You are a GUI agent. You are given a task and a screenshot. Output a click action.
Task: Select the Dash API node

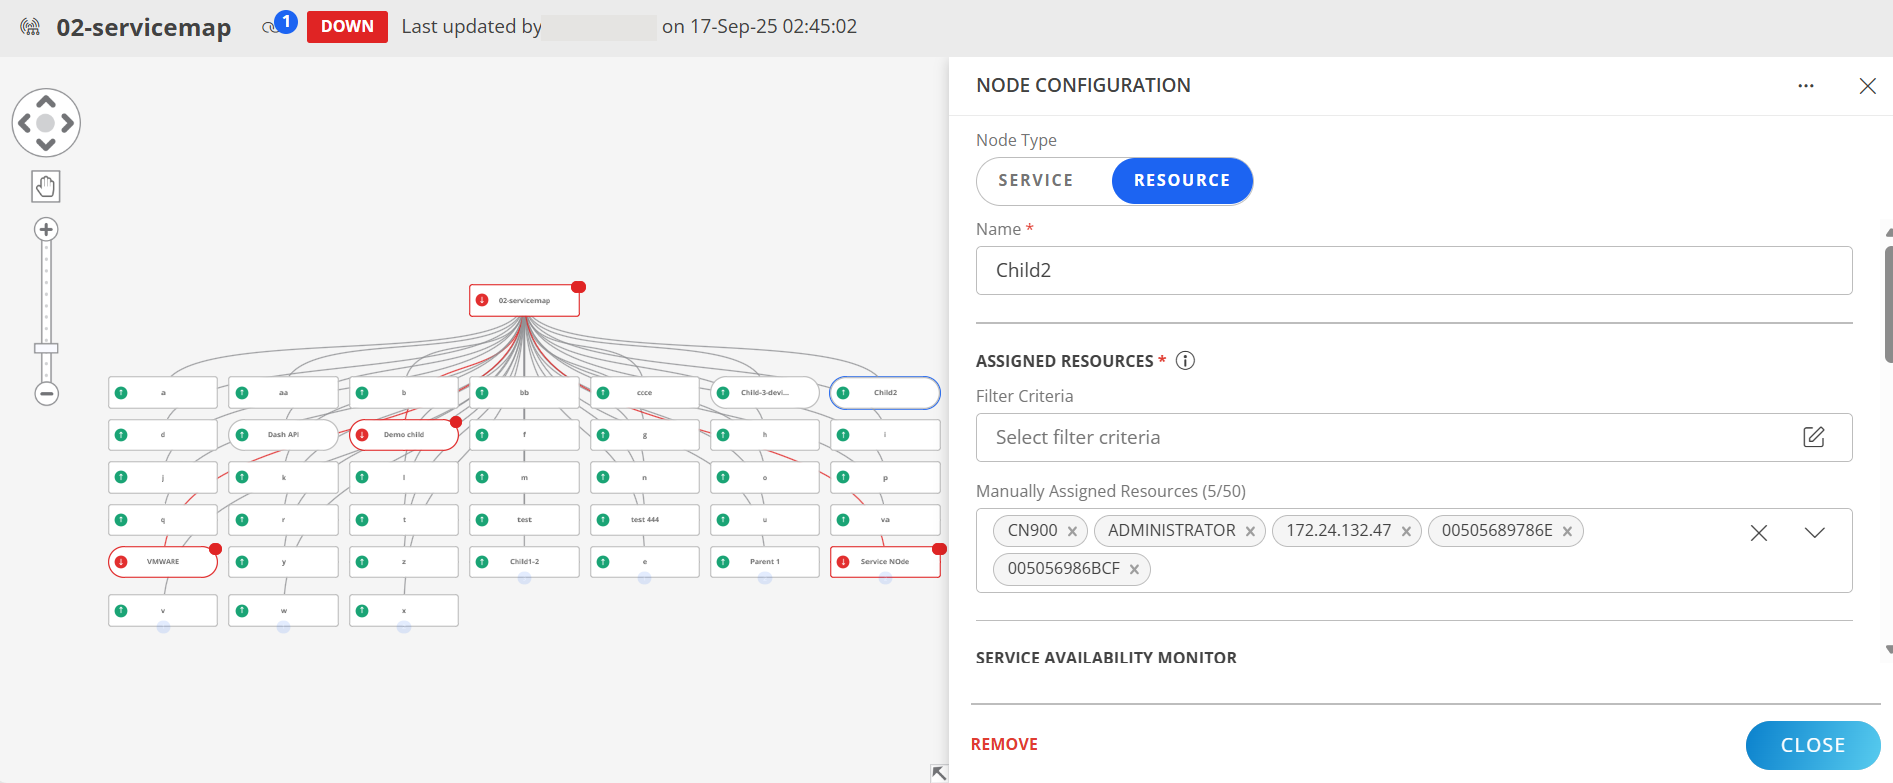point(283,435)
